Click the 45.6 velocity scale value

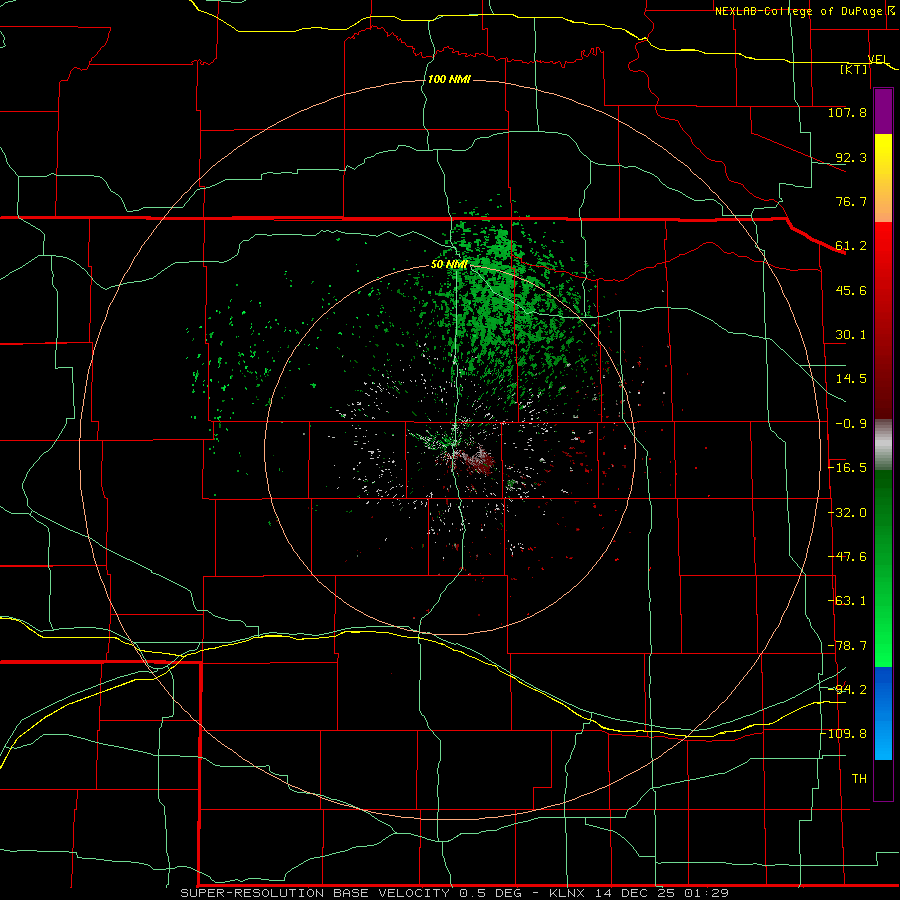[x=851, y=290]
